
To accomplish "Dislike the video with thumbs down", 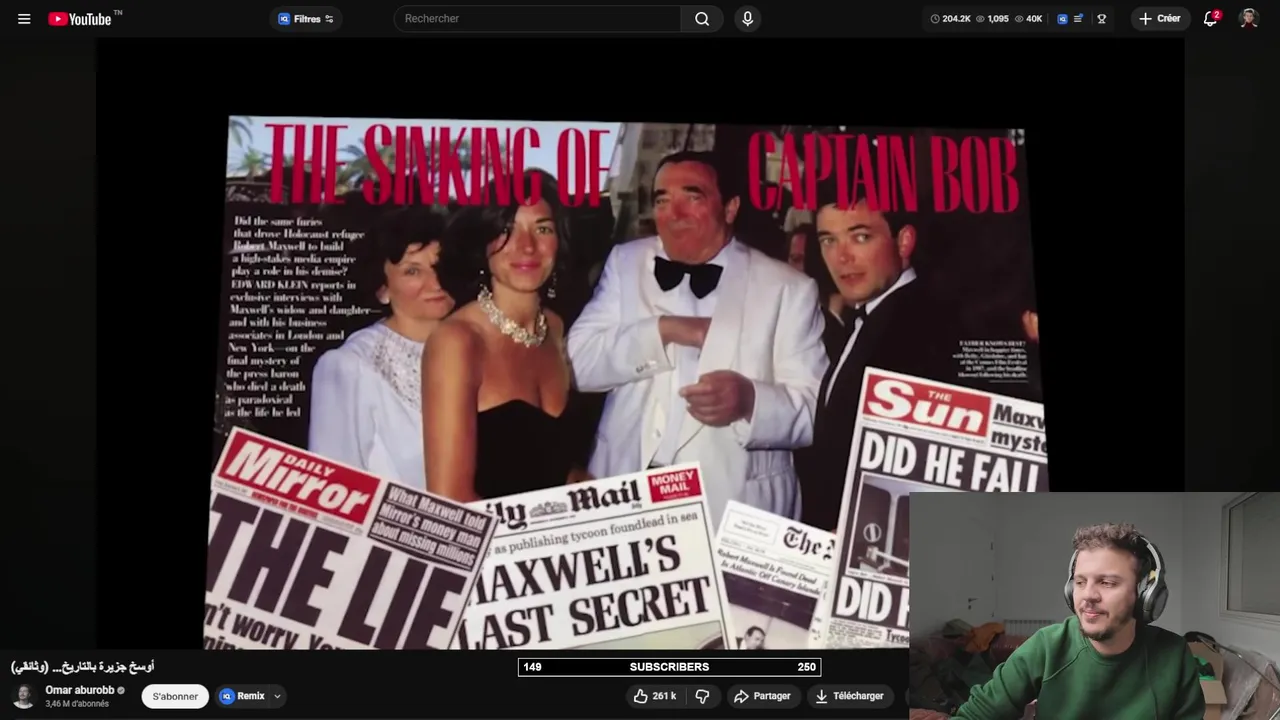I will pyautogui.click(x=703, y=696).
